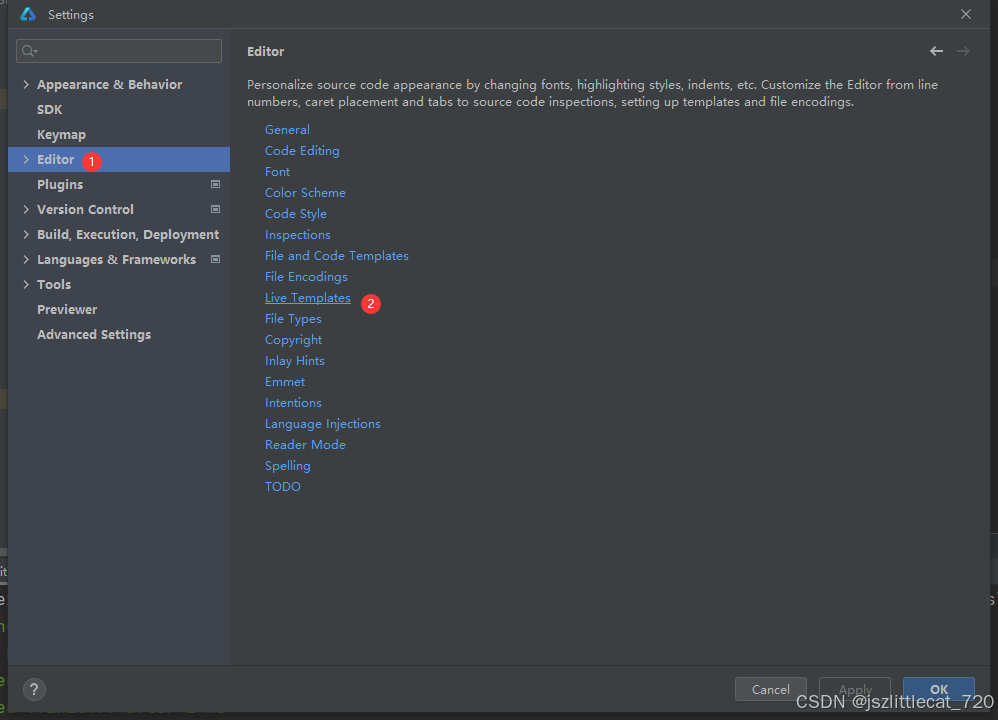Select Keymap in the settings tree

pyautogui.click(x=61, y=135)
